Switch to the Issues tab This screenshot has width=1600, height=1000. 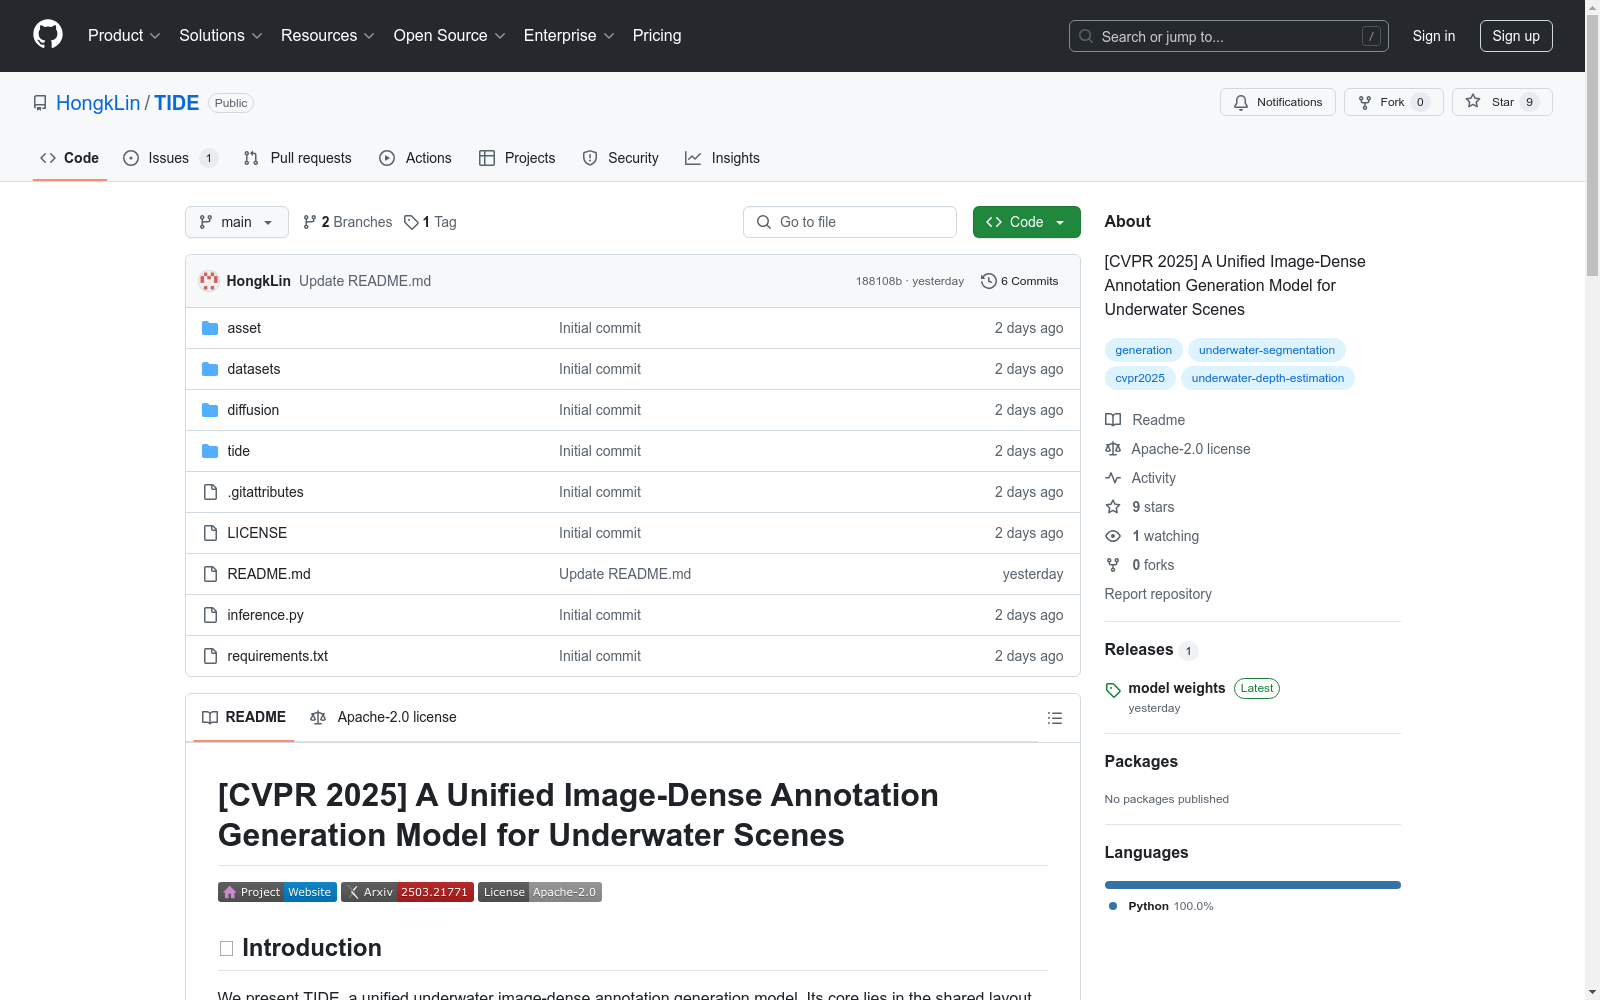169,158
